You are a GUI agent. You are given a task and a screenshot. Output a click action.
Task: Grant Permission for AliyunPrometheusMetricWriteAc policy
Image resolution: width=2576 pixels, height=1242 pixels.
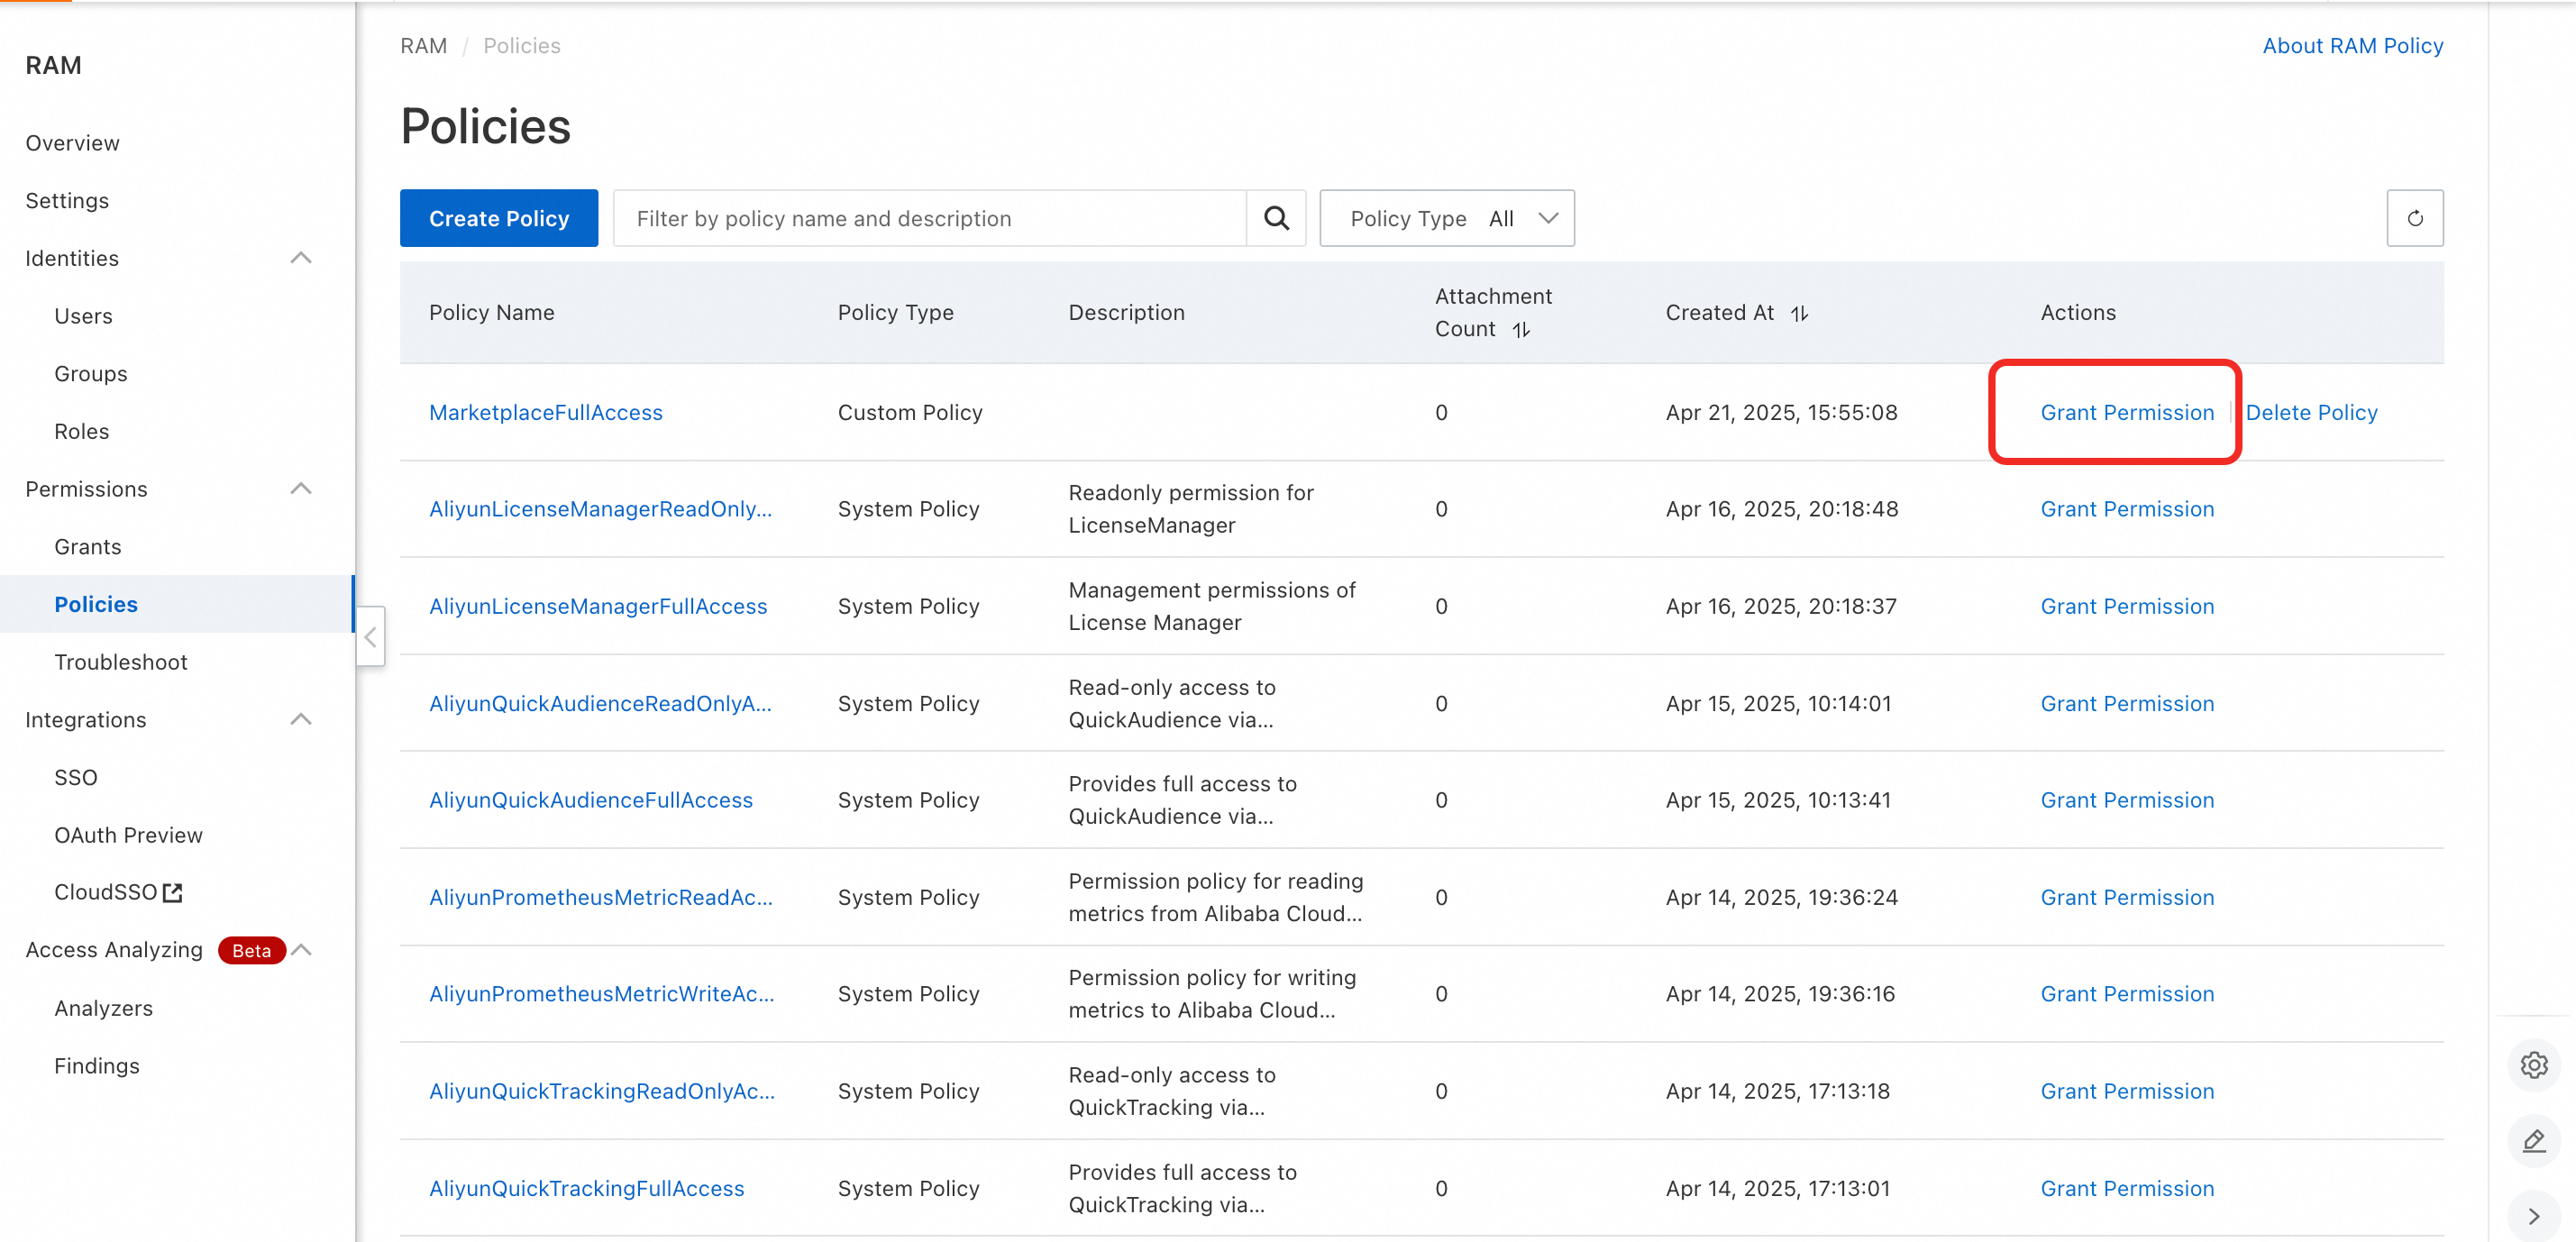coord(2127,993)
